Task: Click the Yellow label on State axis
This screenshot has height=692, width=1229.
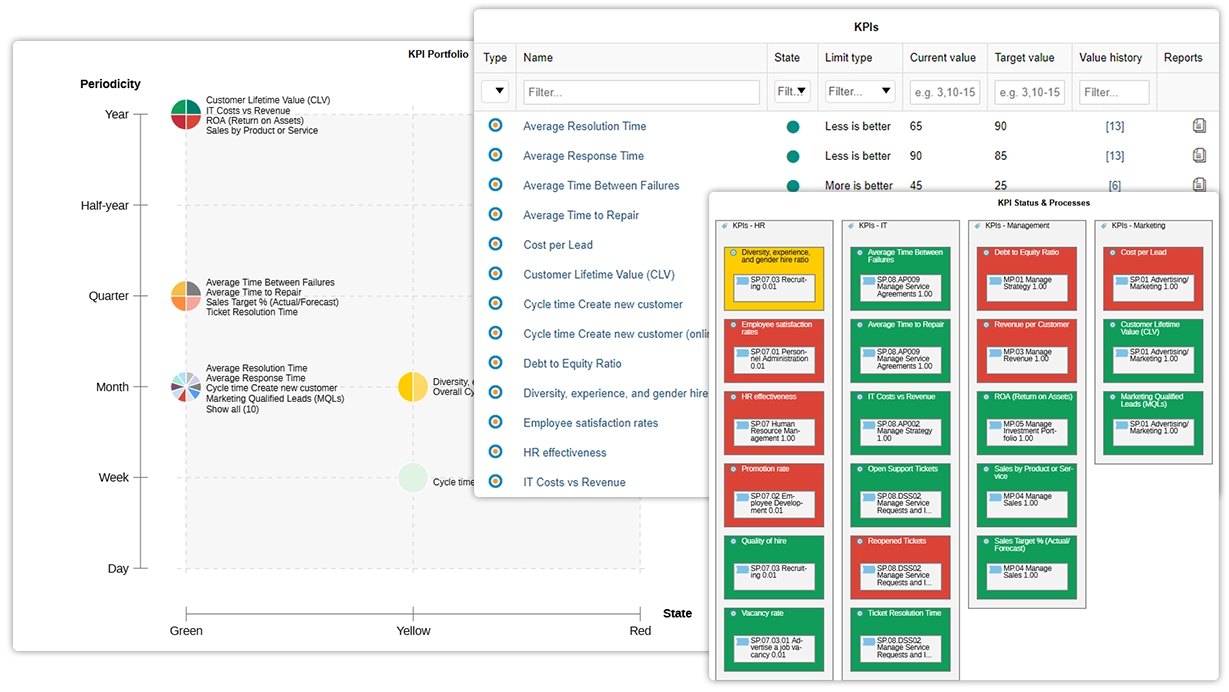Action: [x=413, y=631]
